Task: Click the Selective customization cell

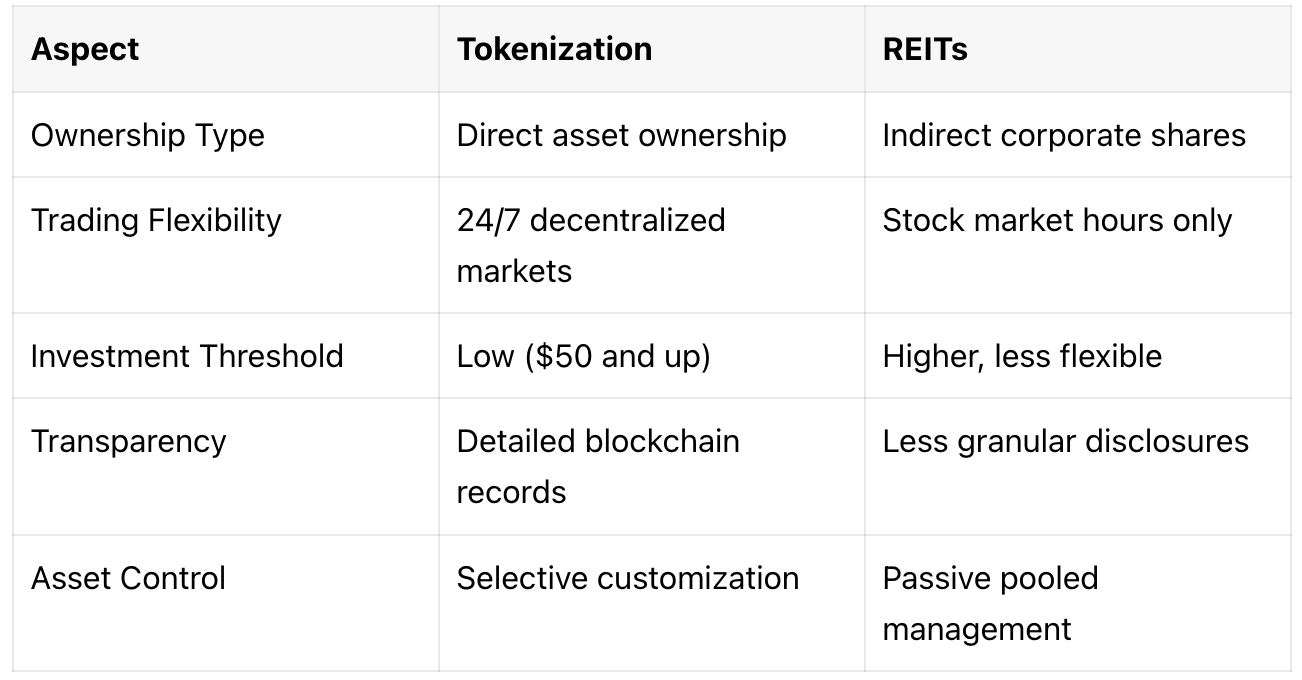Action: point(628,578)
